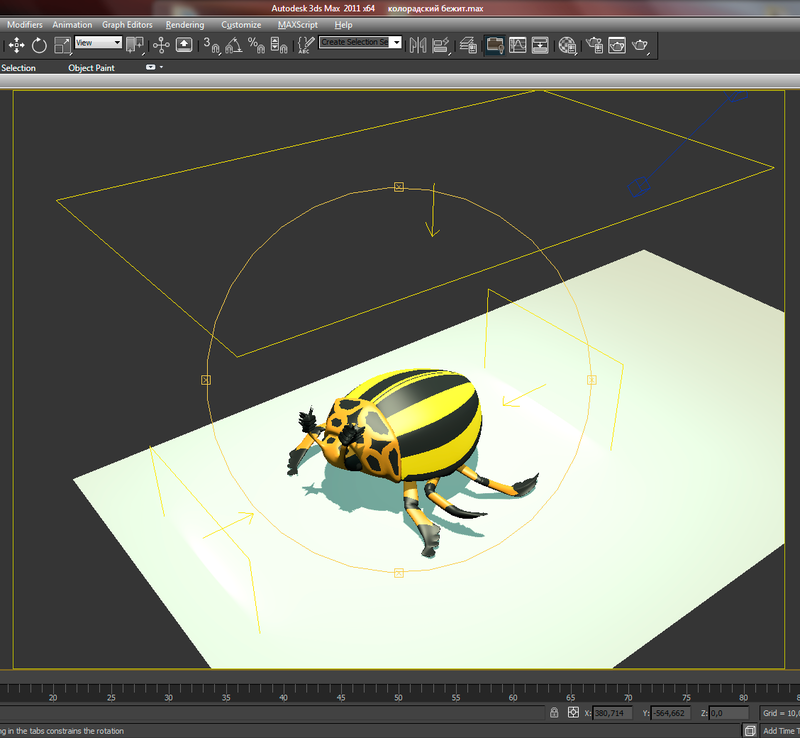Choose the Select and Scale tool

(63, 45)
